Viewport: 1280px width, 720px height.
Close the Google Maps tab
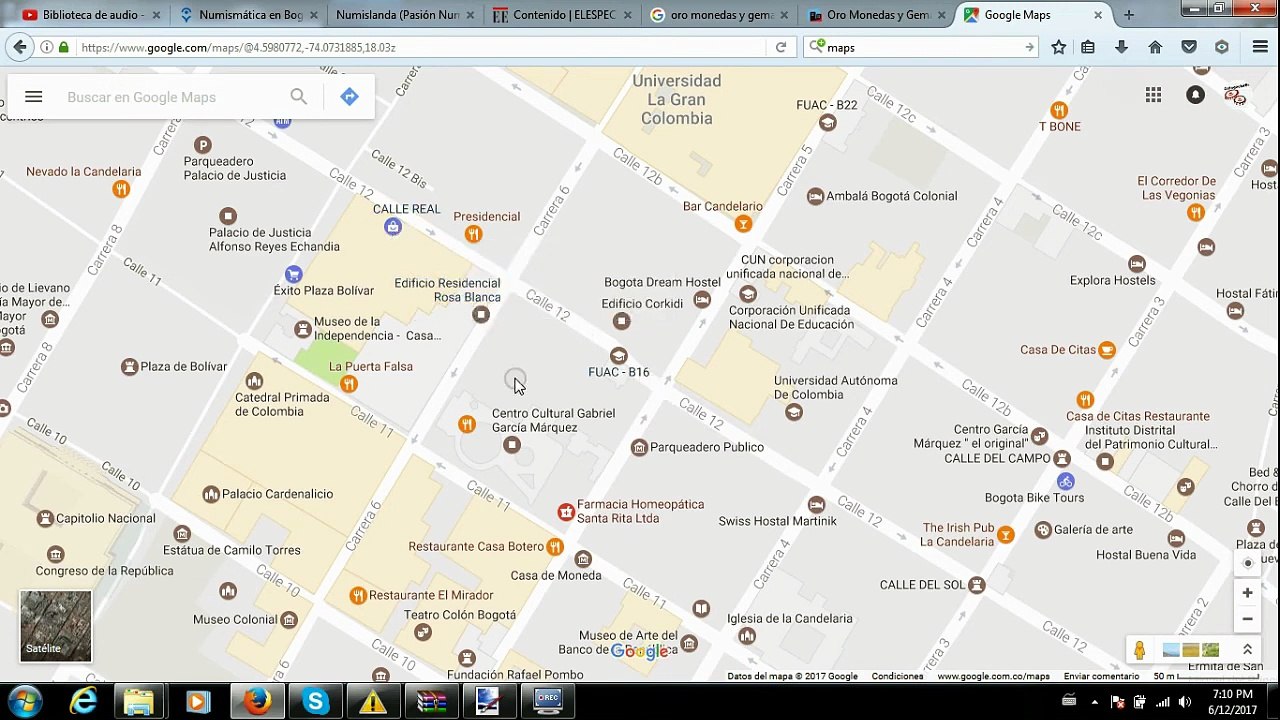1097,15
